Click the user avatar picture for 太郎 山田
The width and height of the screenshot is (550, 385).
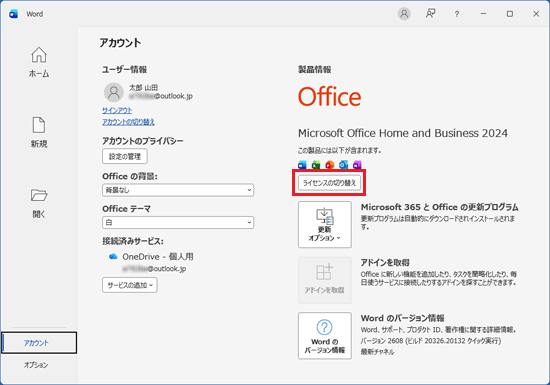click(114, 92)
